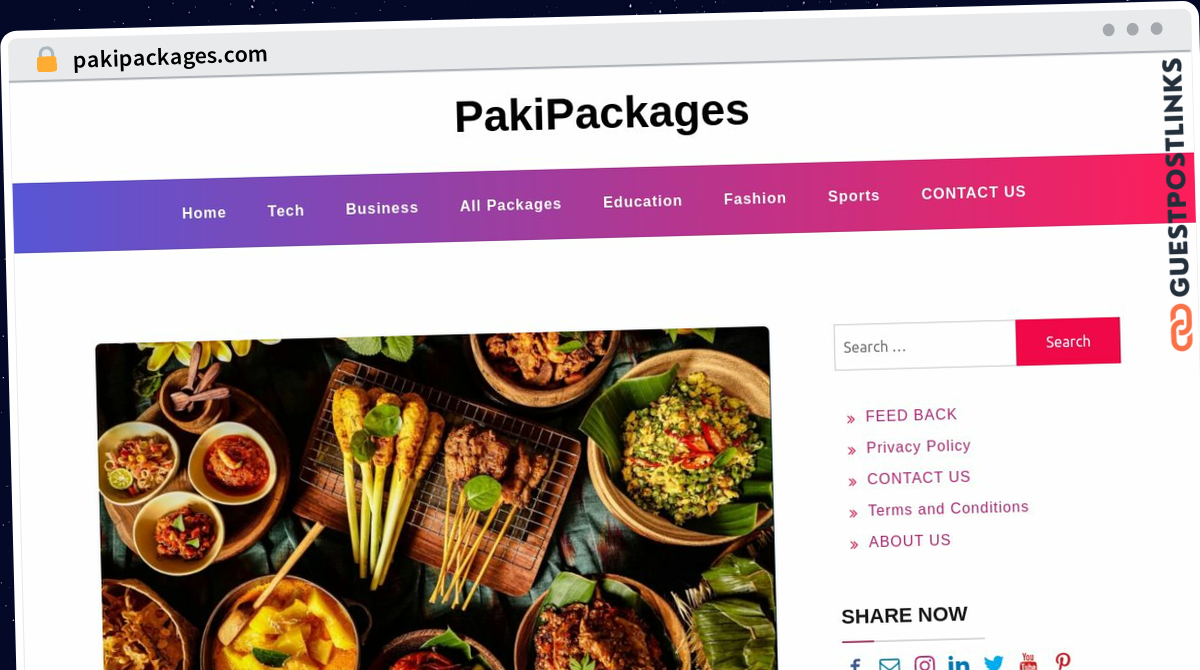Click the food platter featured image

(436, 500)
